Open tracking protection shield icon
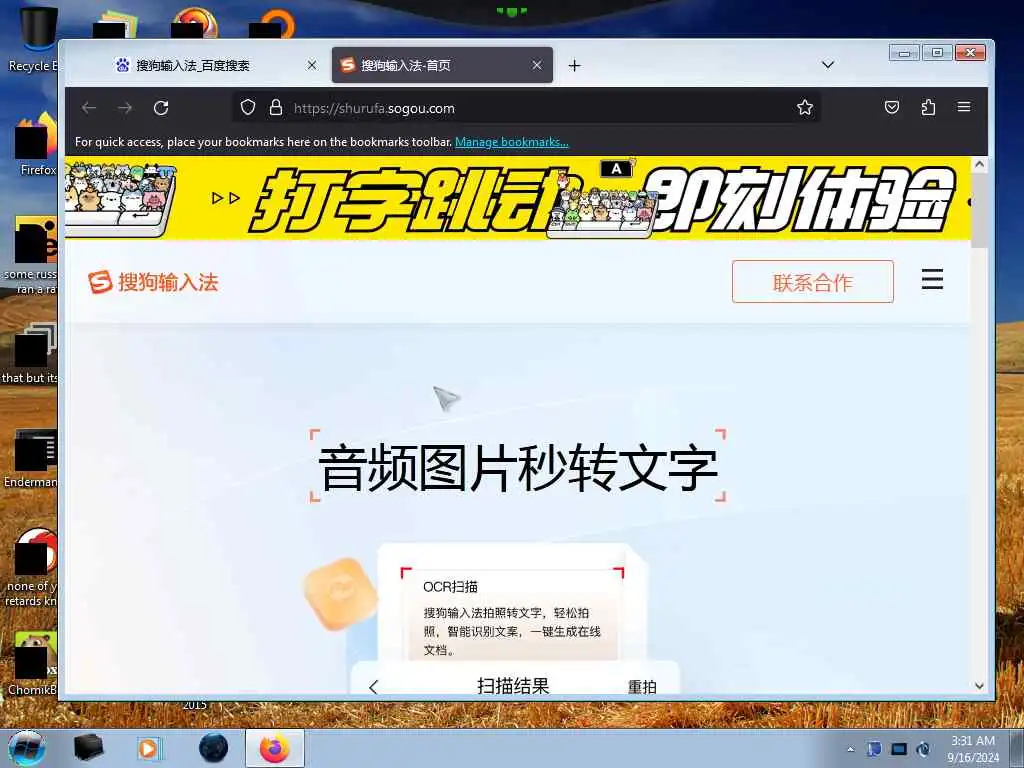Viewport: 1024px width, 768px height. (x=248, y=107)
